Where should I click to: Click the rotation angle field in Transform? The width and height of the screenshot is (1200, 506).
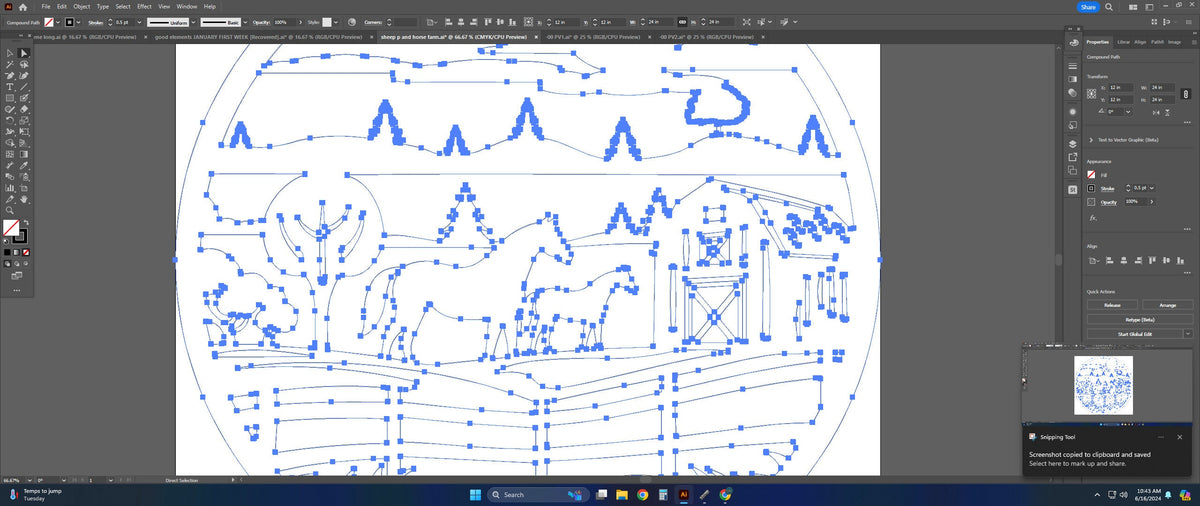[1114, 110]
